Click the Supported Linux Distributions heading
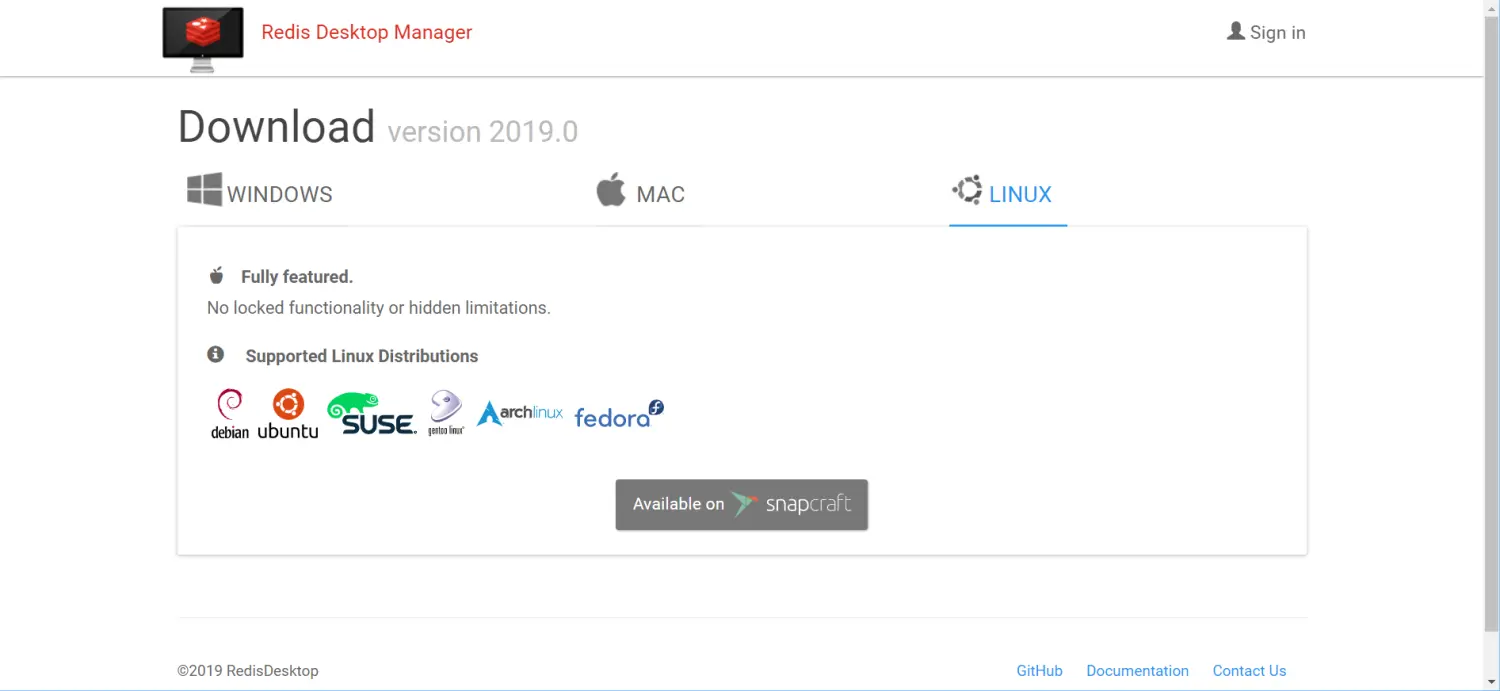 coord(362,356)
